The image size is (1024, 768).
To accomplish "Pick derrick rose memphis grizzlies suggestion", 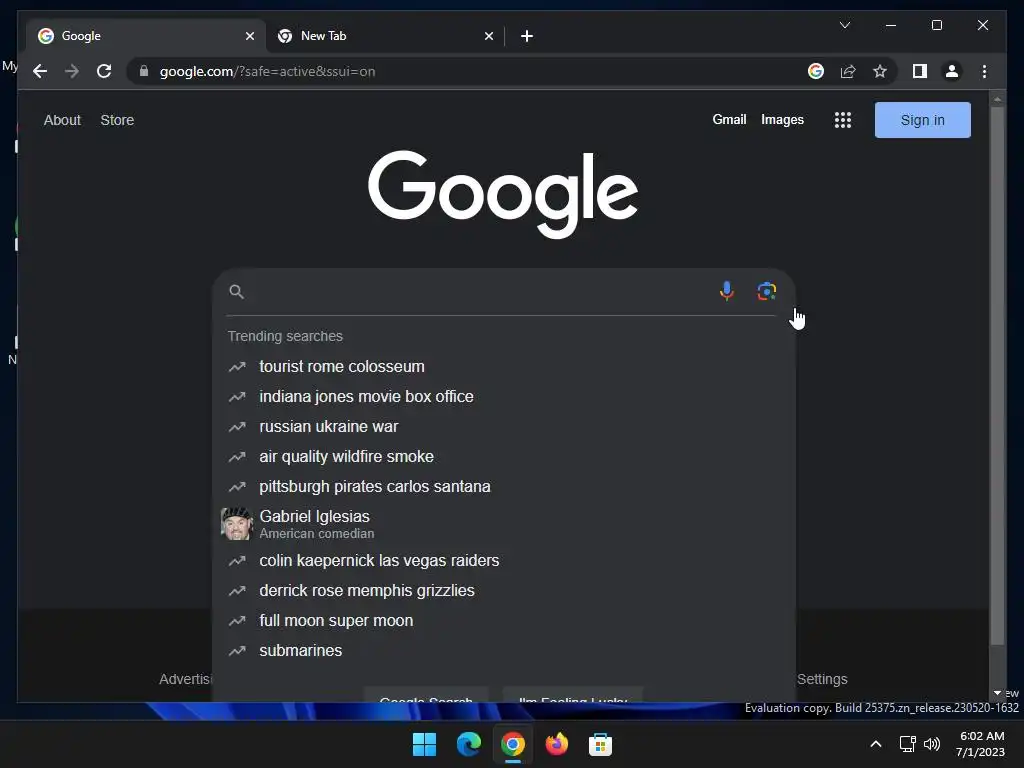I will (x=504, y=590).
